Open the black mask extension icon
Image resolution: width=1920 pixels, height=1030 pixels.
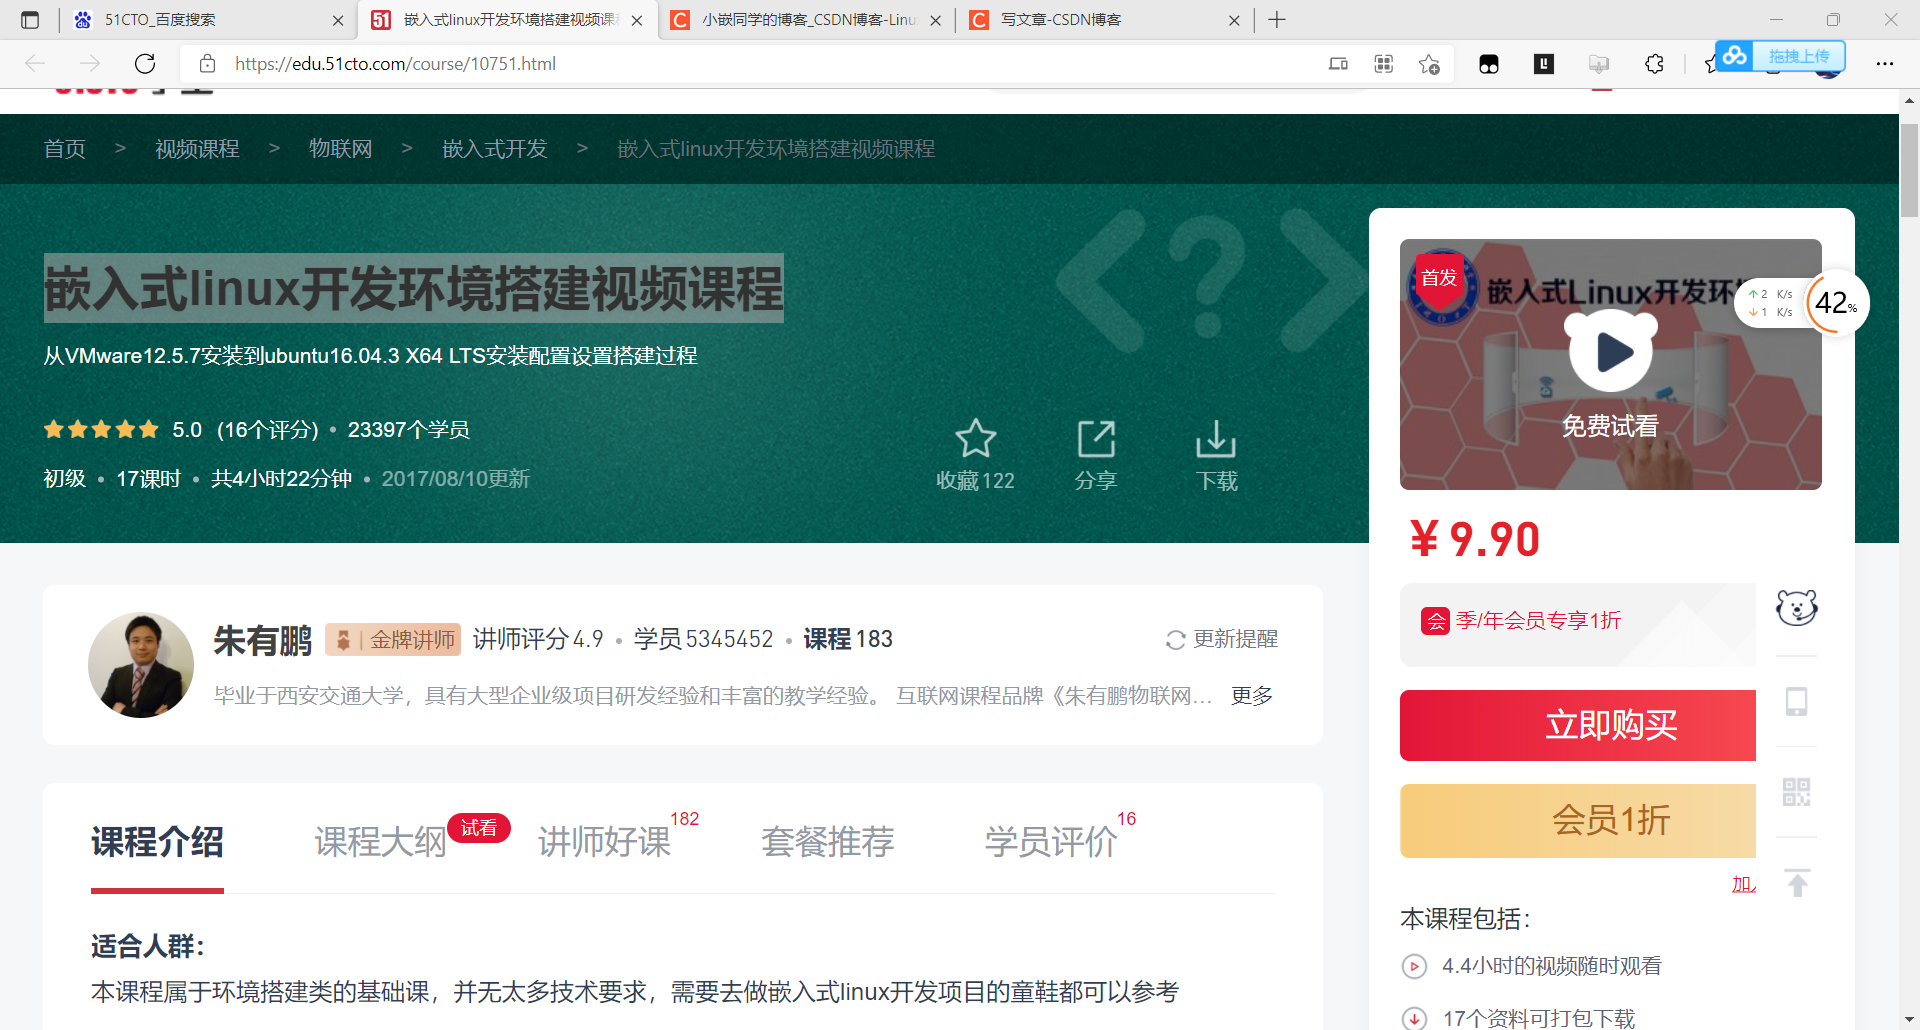(x=1489, y=64)
